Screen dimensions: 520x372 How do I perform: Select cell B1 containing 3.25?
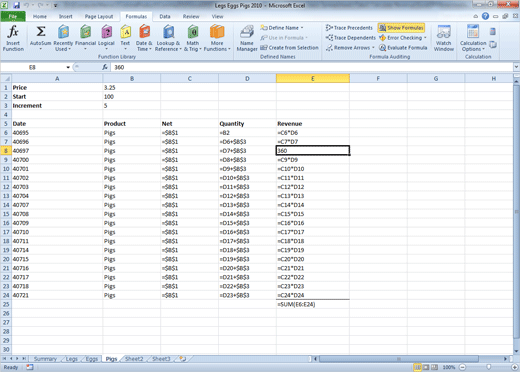(x=132, y=88)
